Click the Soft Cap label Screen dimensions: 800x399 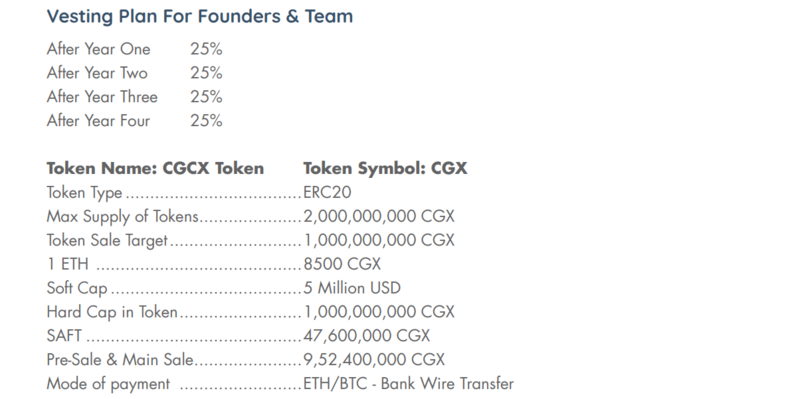[77, 288]
